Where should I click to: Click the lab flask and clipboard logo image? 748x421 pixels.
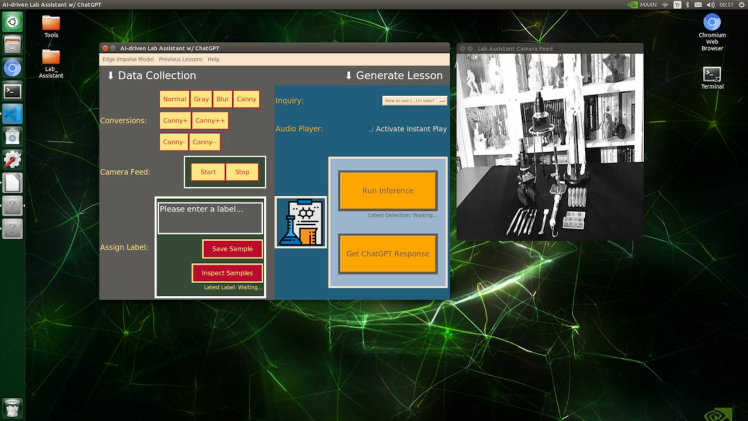(301, 222)
